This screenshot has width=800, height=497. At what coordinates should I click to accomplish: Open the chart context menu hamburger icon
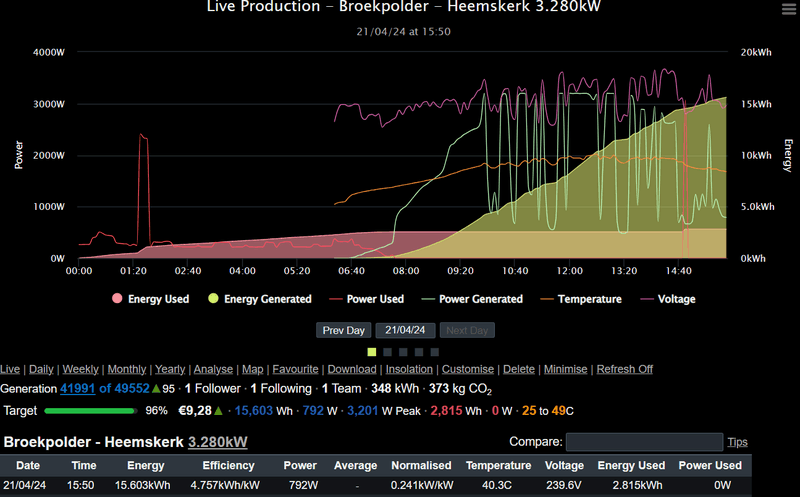(x=788, y=8)
